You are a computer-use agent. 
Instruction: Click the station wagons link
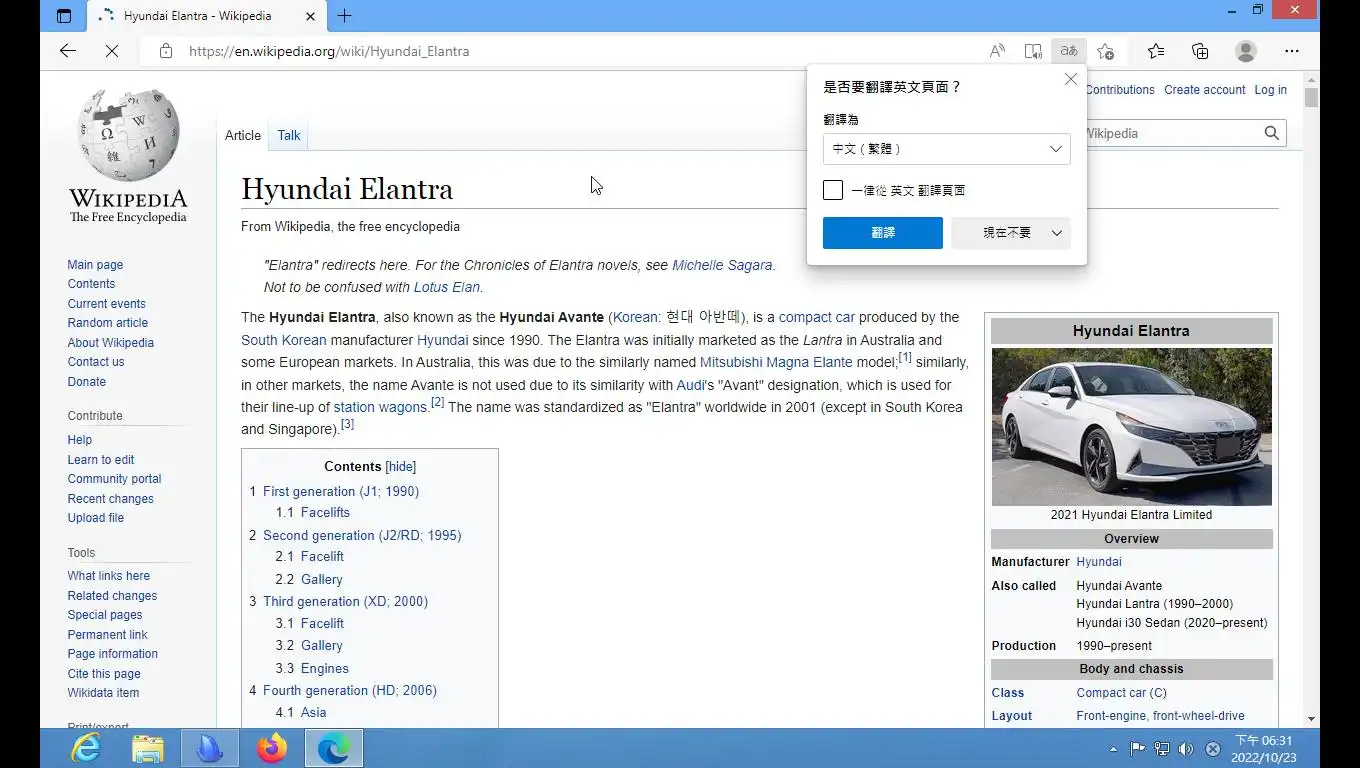tap(380, 407)
